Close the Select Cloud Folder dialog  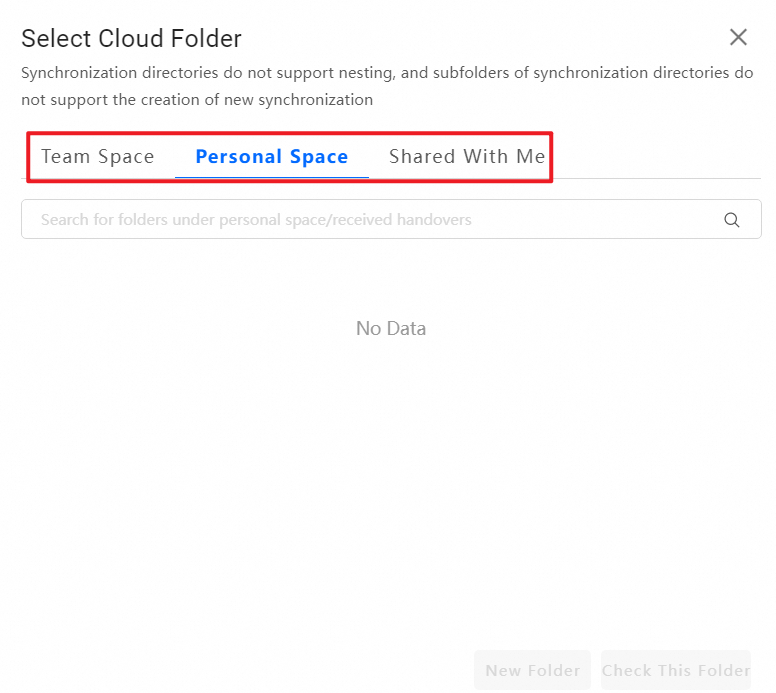click(738, 38)
